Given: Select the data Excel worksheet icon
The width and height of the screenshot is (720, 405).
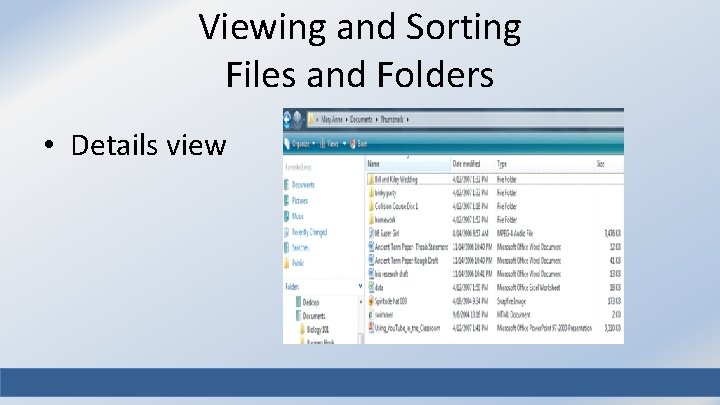Looking at the screenshot, I should coord(371,287).
